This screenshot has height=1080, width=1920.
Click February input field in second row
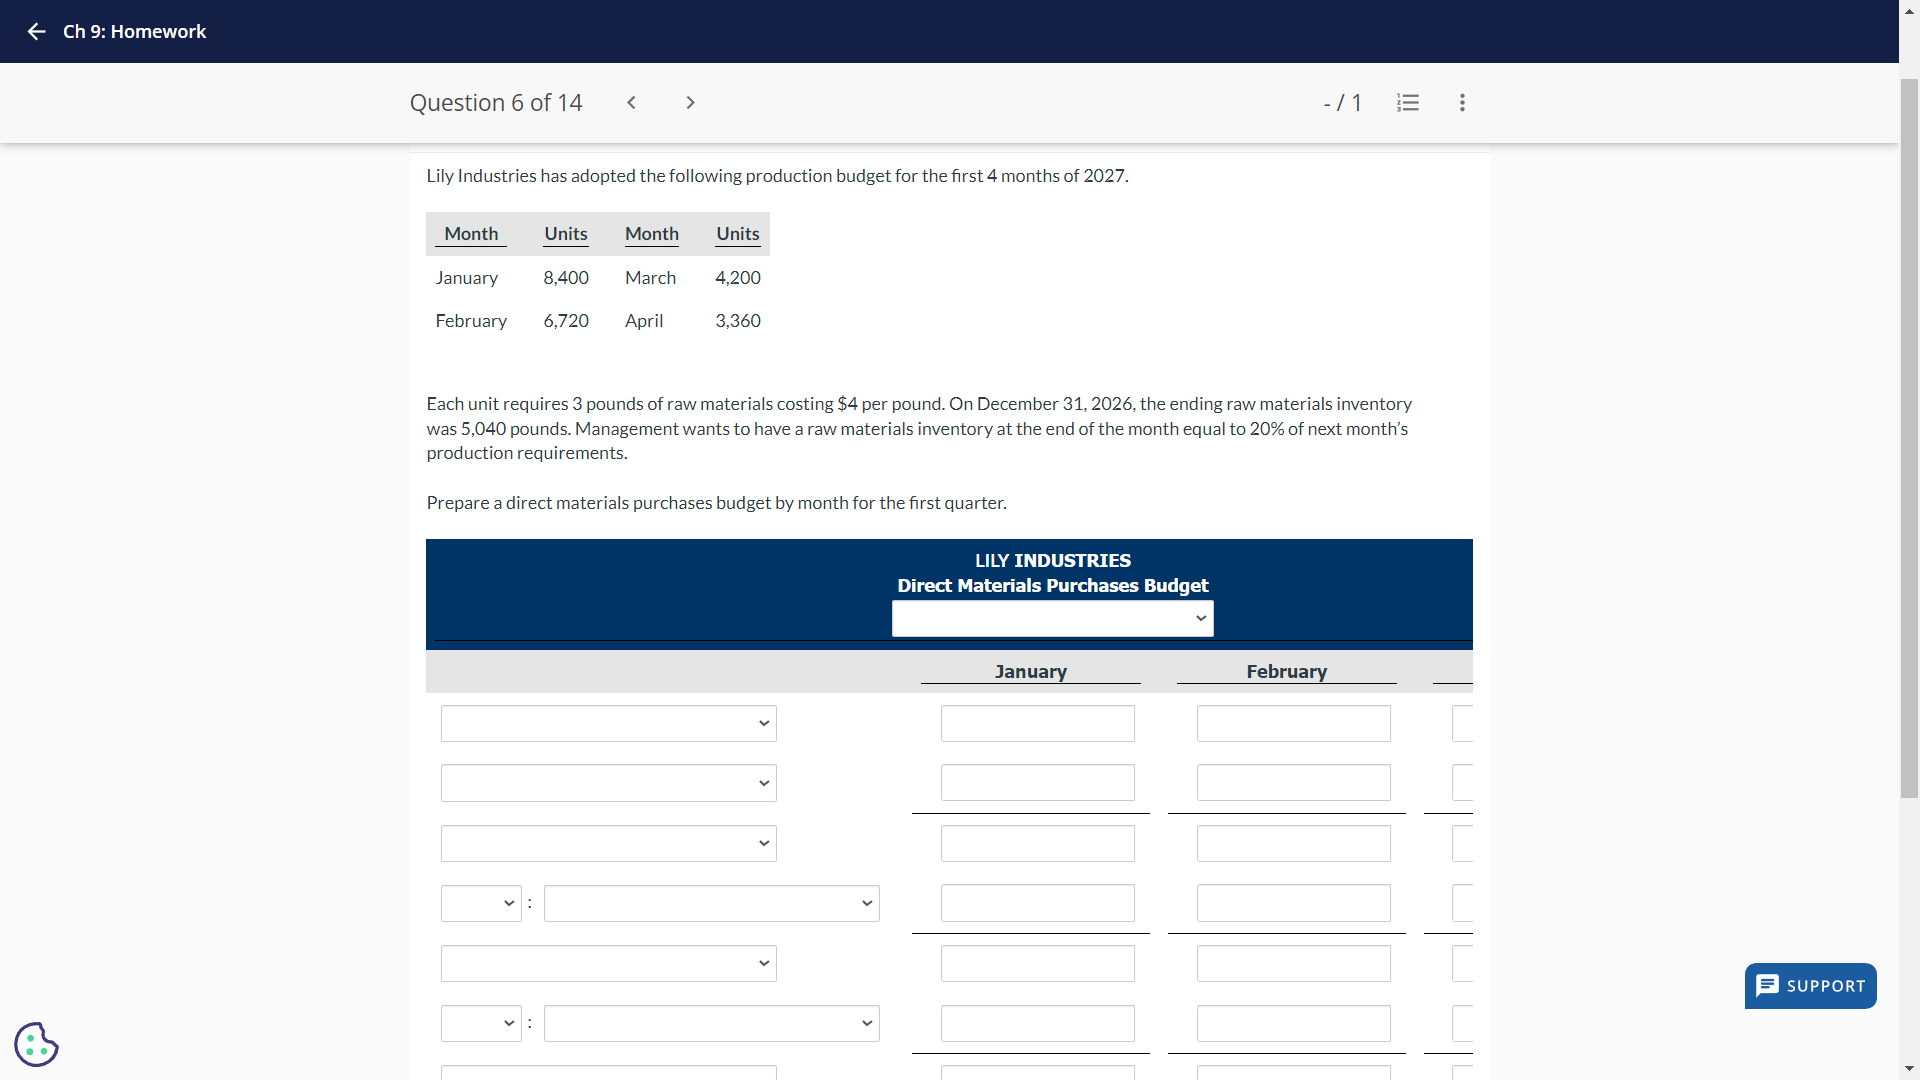coord(1293,784)
